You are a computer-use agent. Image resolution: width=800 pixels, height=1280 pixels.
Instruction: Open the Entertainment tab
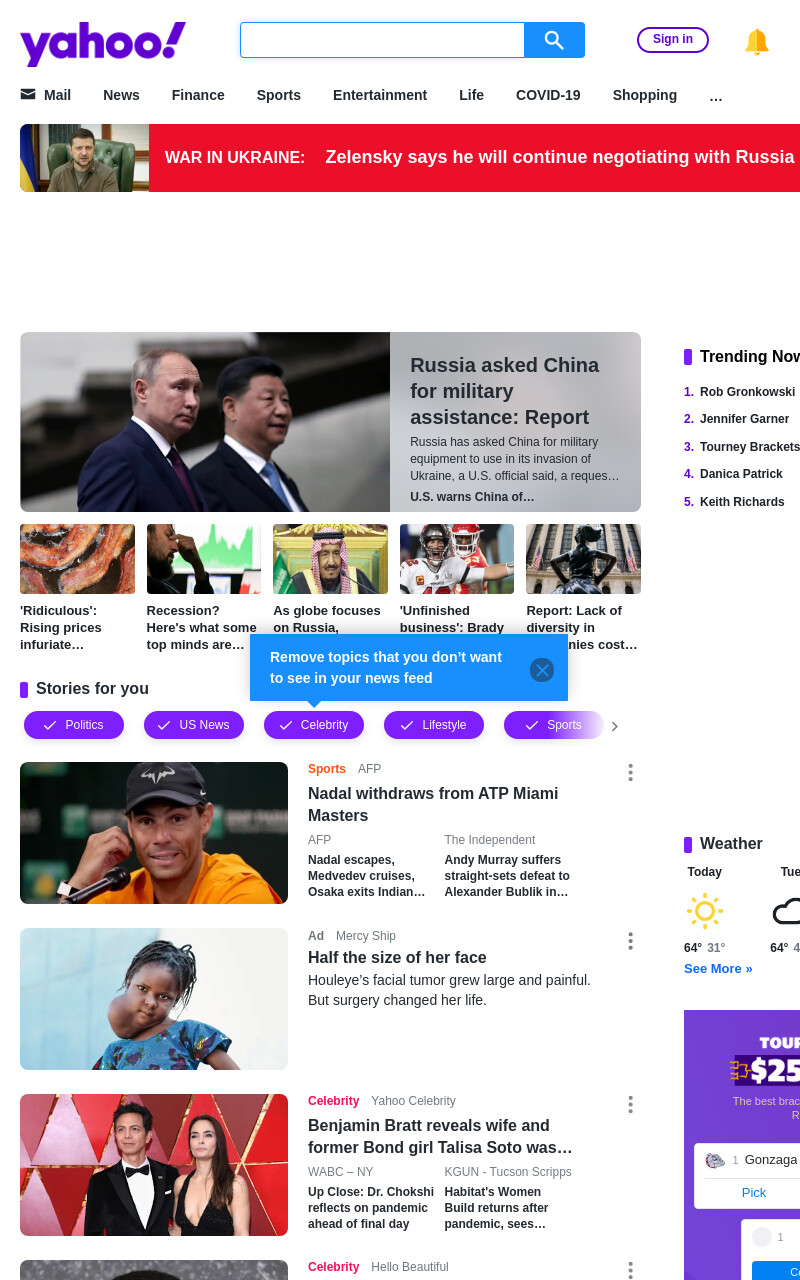tap(380, 95)
